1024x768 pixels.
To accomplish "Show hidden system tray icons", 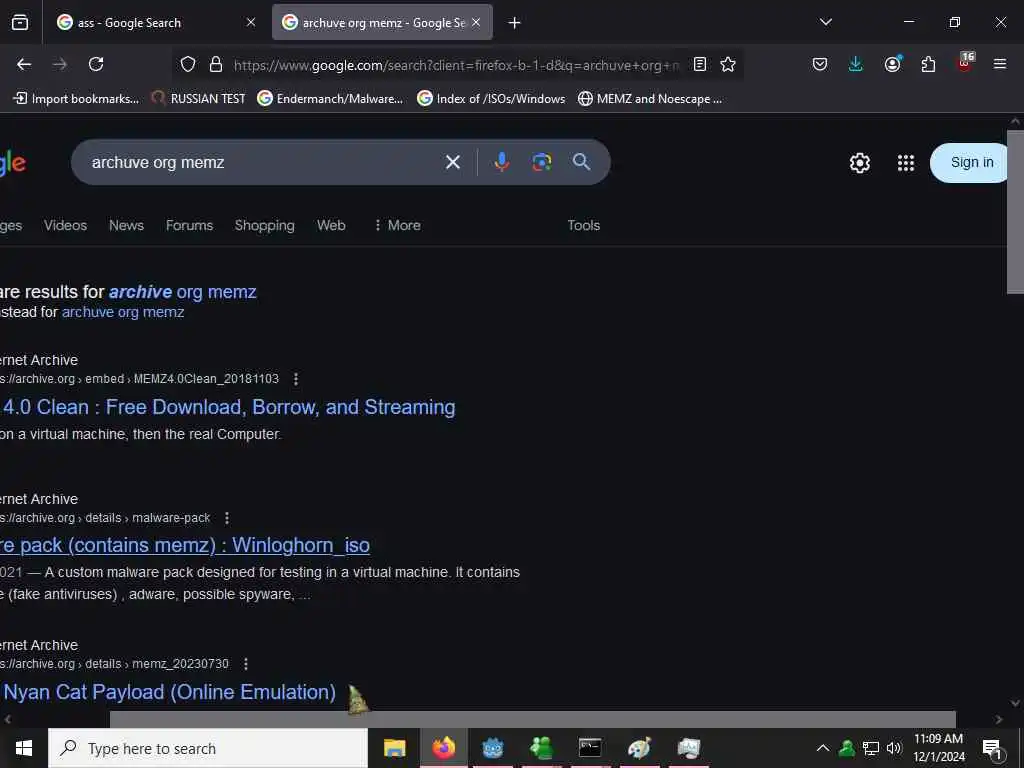I will coord(823,748).
